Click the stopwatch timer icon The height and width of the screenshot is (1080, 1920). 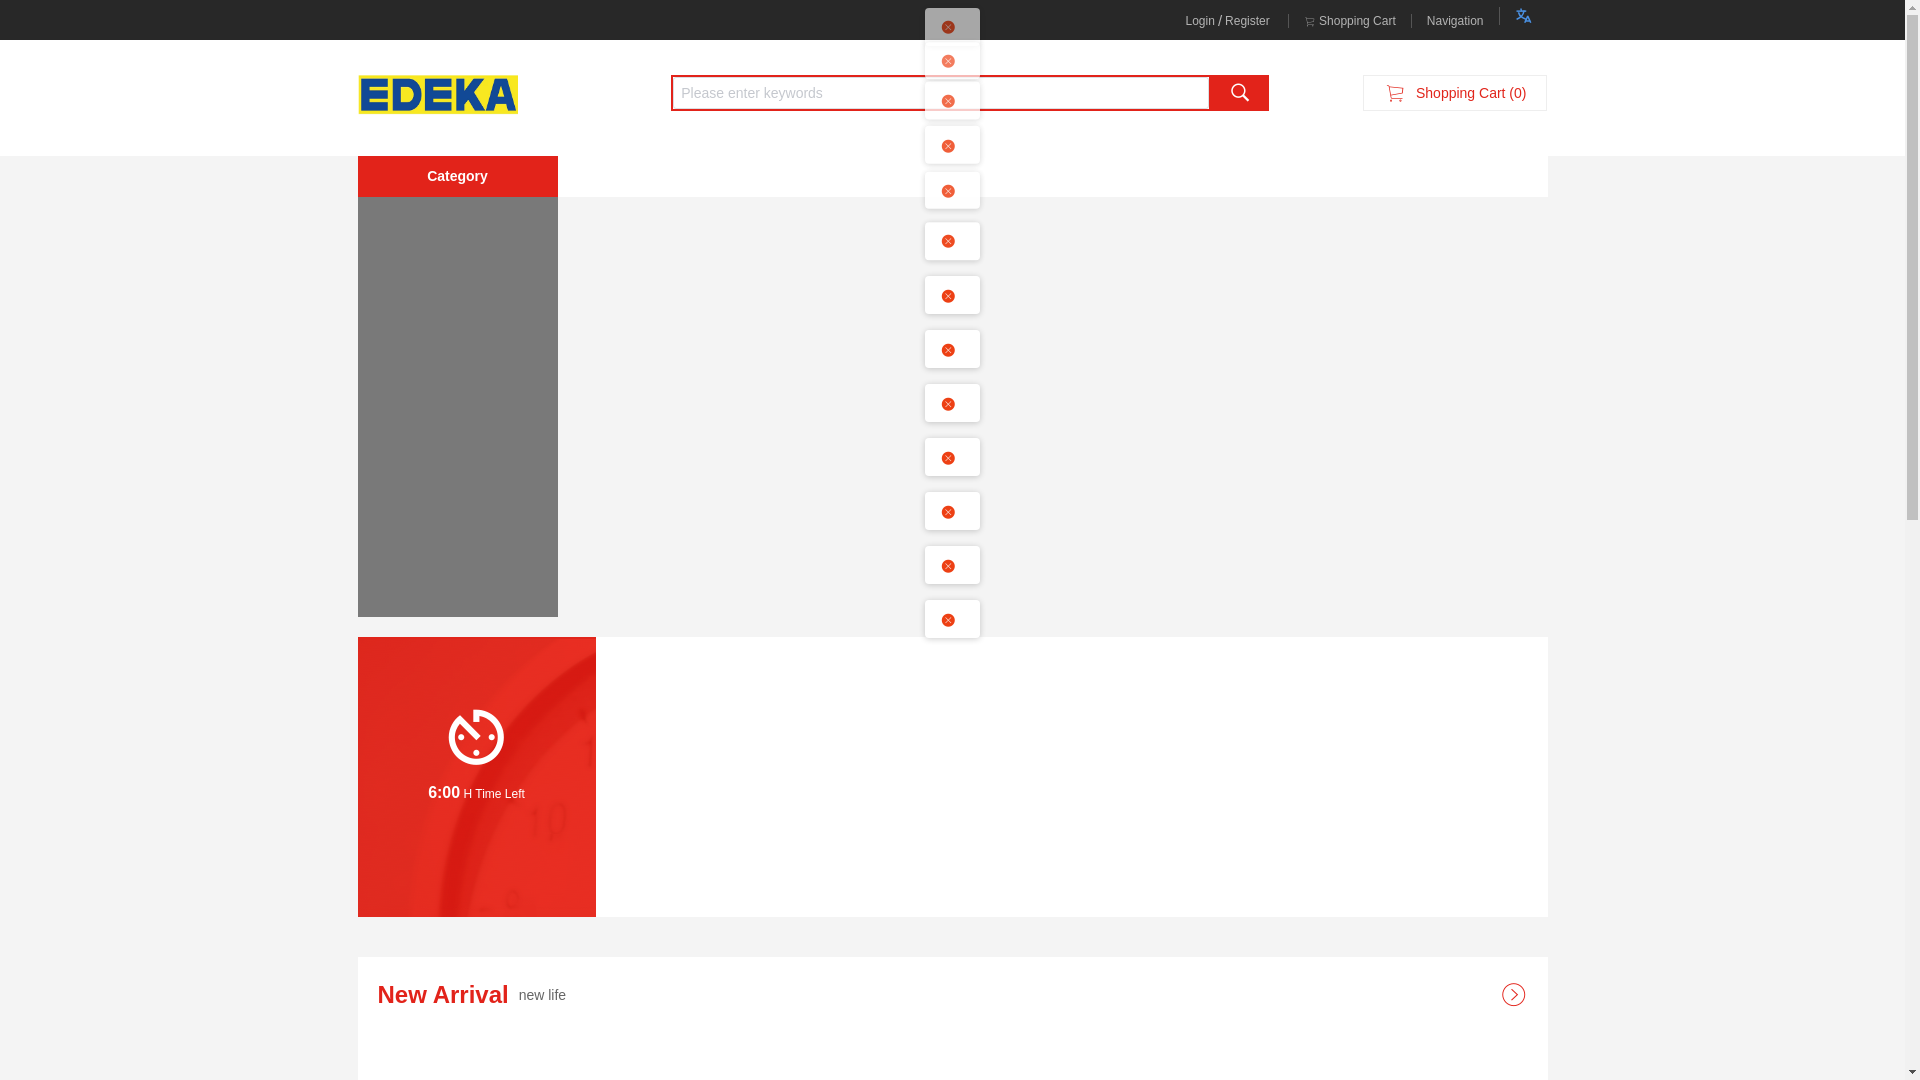pos(476,737)
